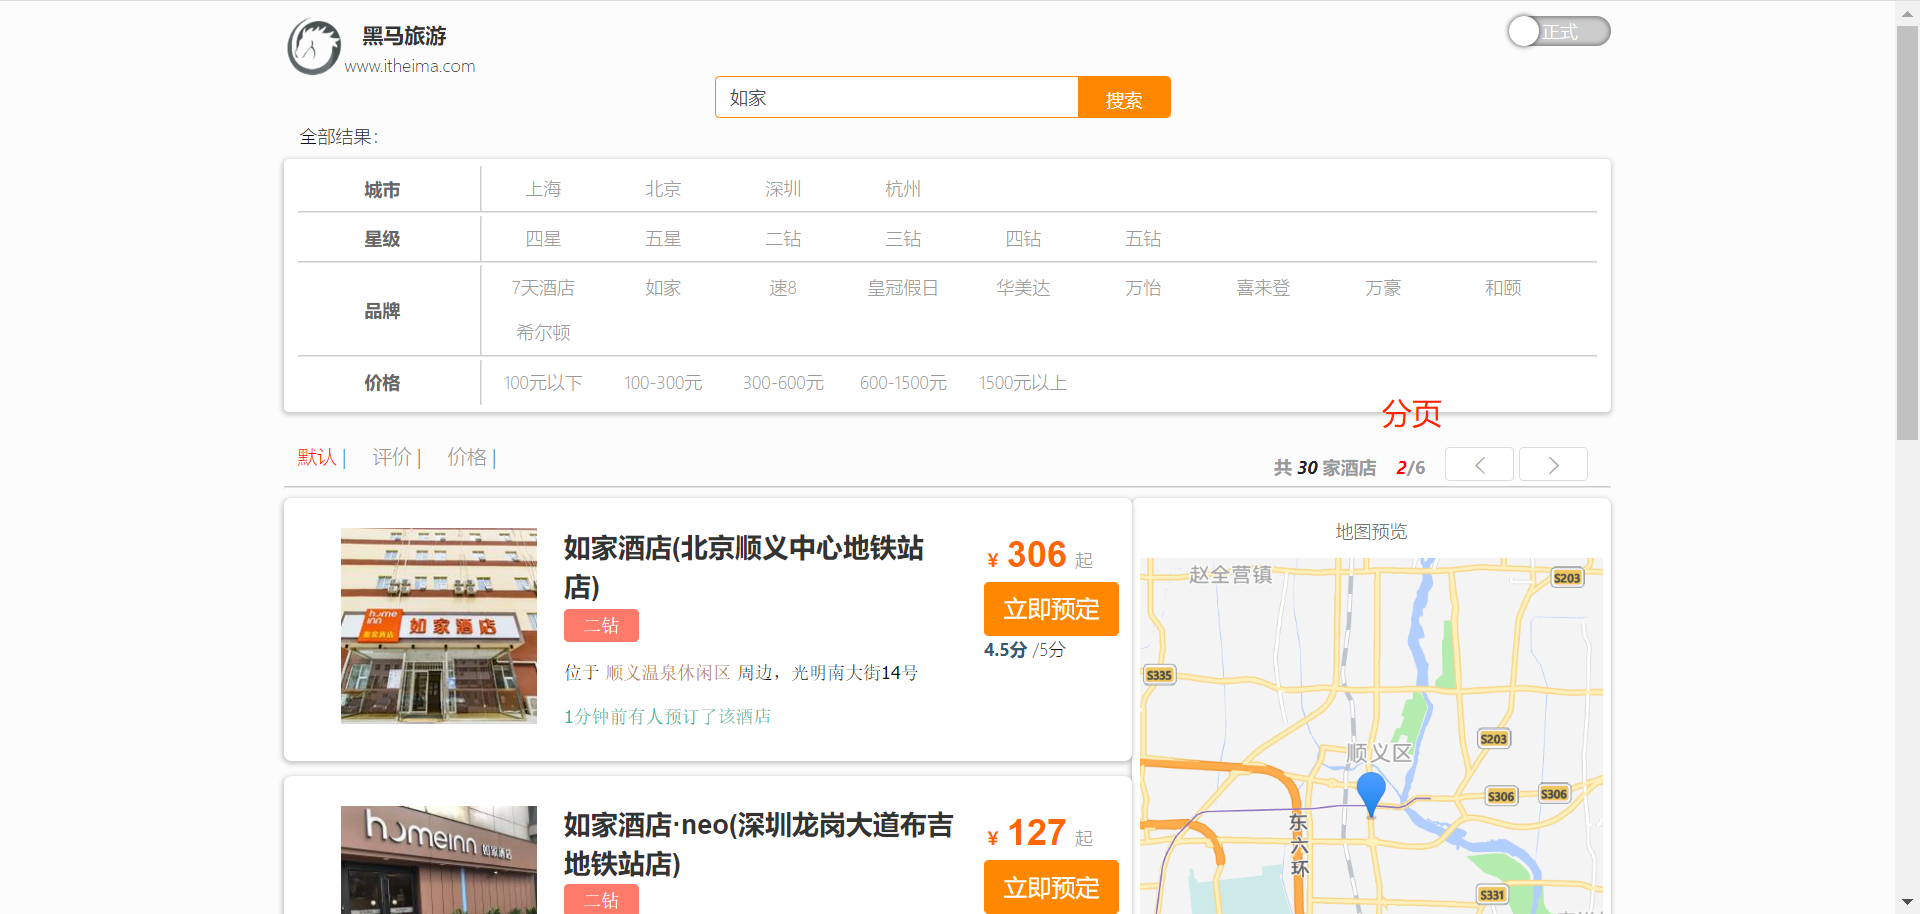Click into the 如家 search input field
This screenshot has width=1920, height=914.
896,97
